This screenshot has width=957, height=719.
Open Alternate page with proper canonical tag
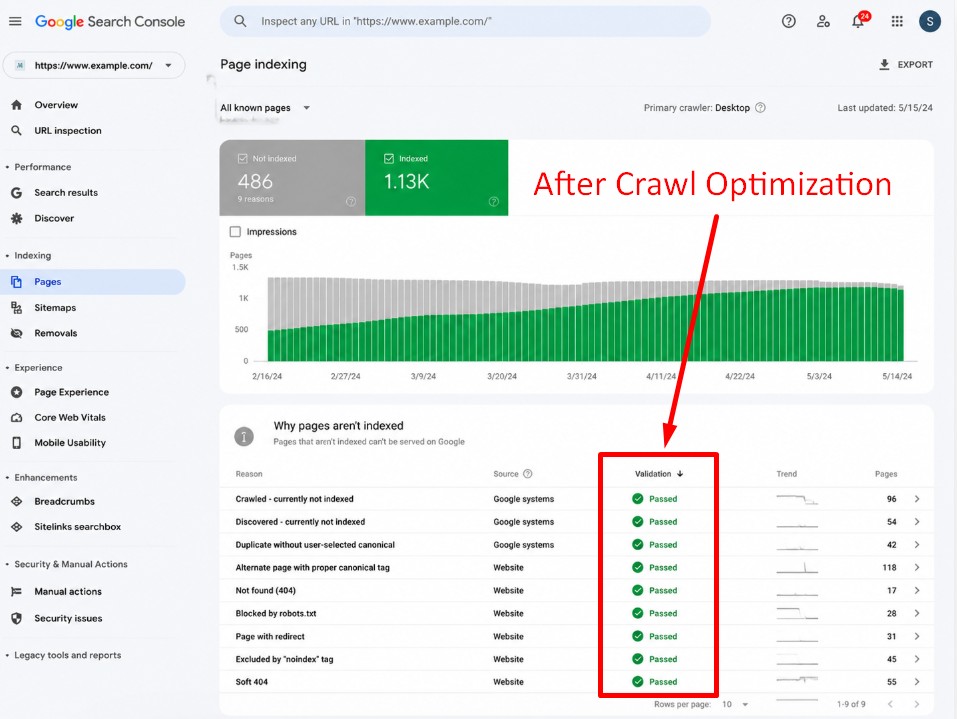(577, 568)
